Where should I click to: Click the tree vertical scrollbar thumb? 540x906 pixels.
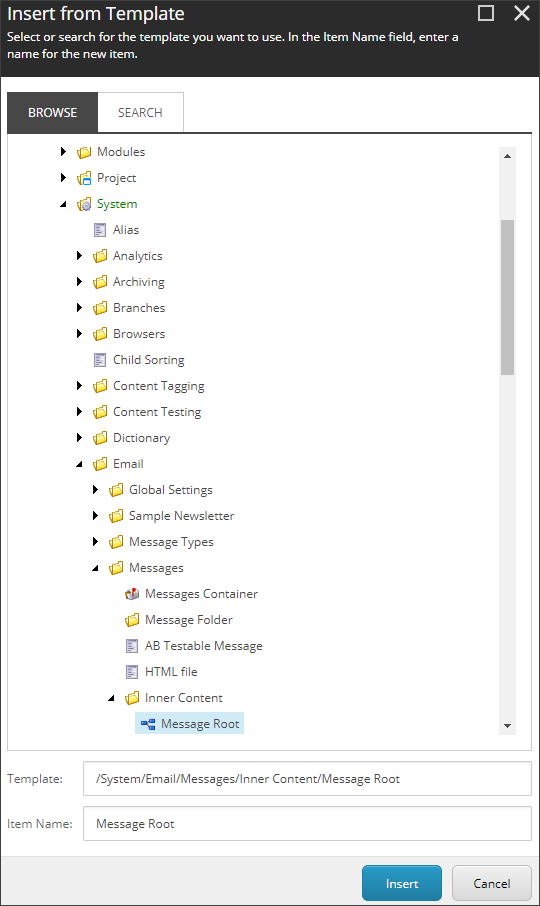click(x=508, y=298)
